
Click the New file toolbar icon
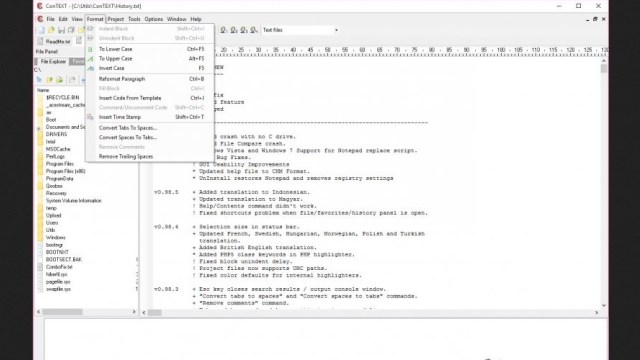41,30
